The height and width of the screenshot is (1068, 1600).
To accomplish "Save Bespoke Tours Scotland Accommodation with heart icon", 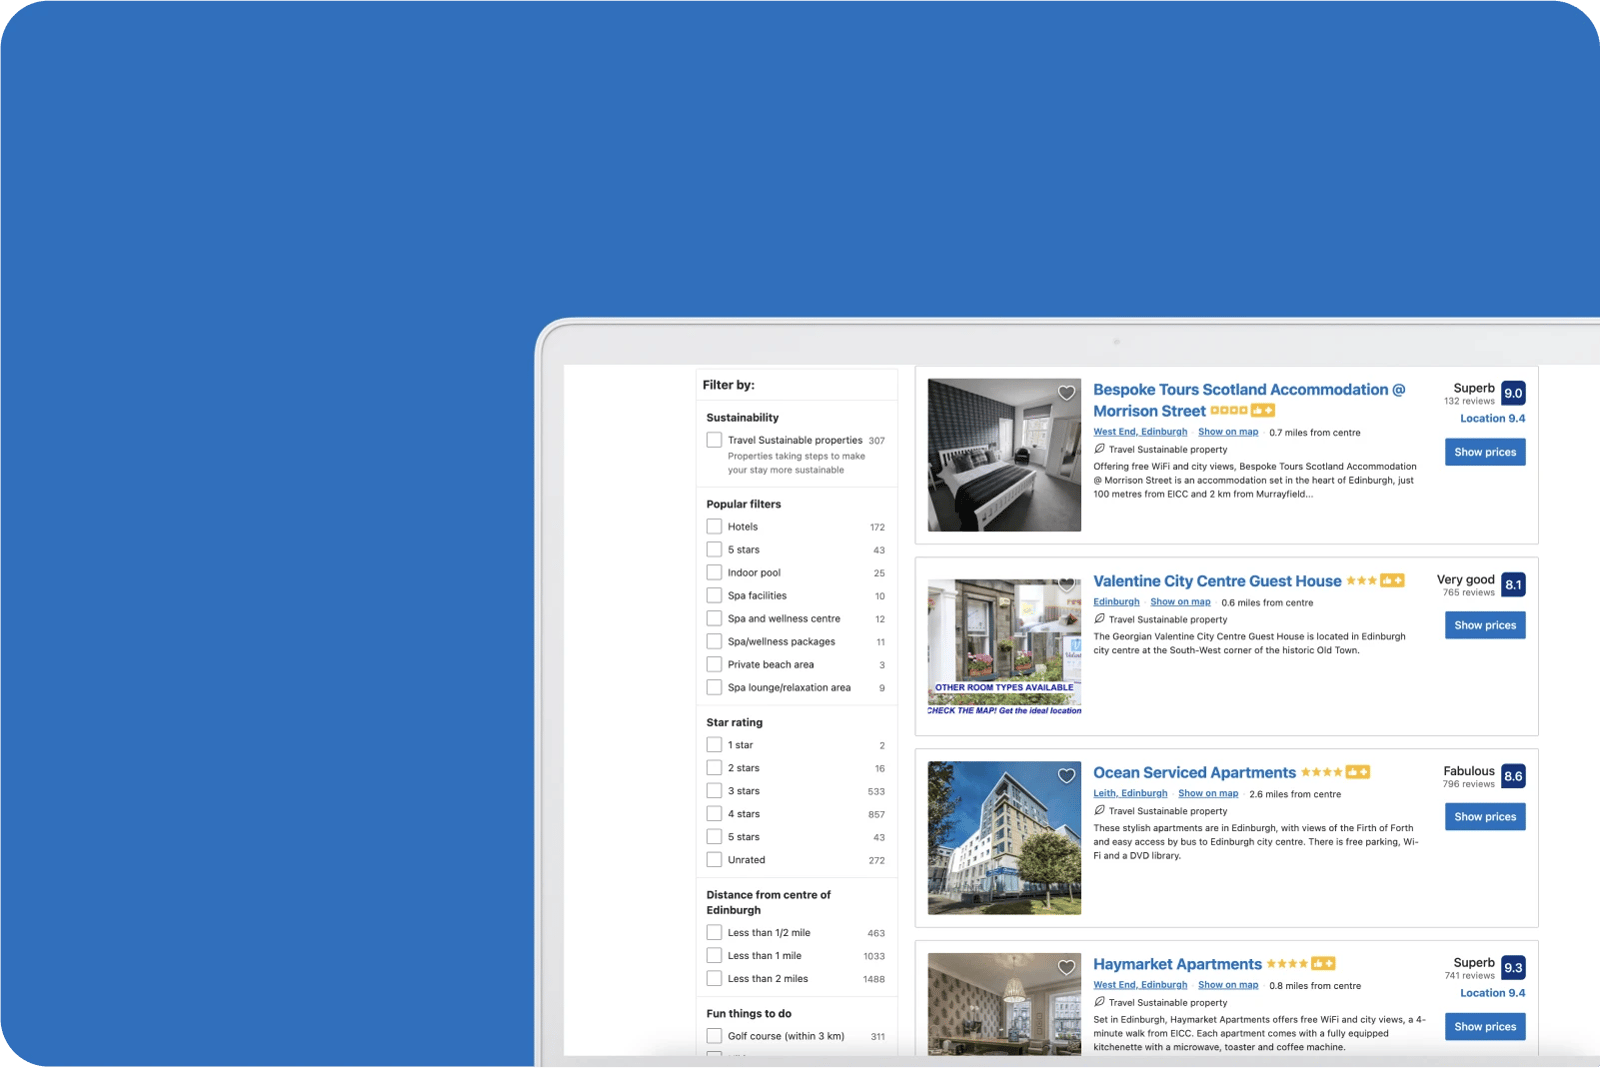I will 1066,393.
